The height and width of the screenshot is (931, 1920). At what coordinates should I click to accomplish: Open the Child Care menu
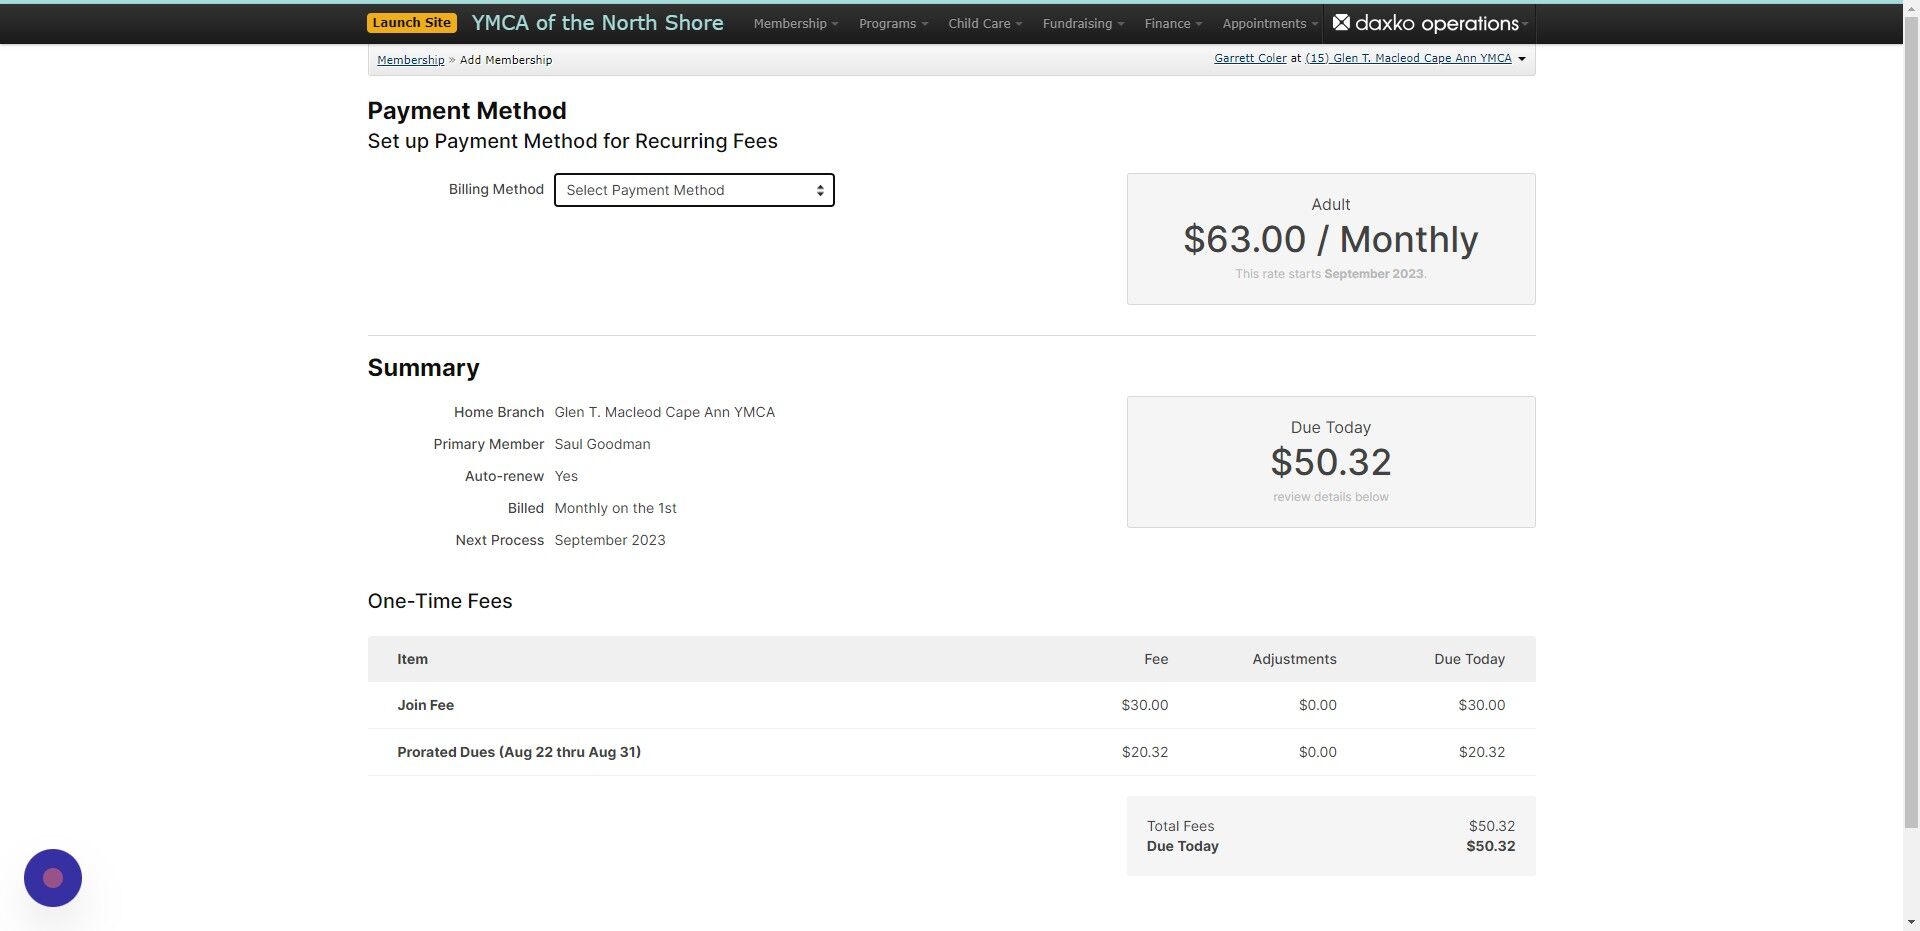(985, 23)
